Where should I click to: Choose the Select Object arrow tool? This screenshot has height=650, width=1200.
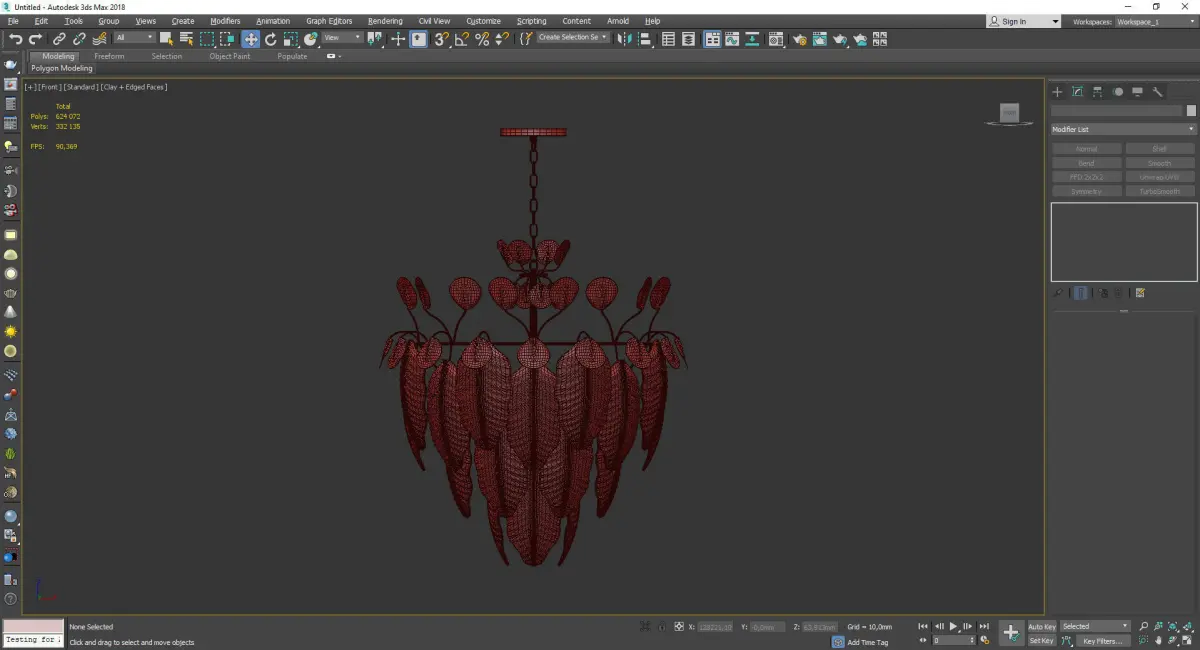pyautogui.click(x=166, y=39)
